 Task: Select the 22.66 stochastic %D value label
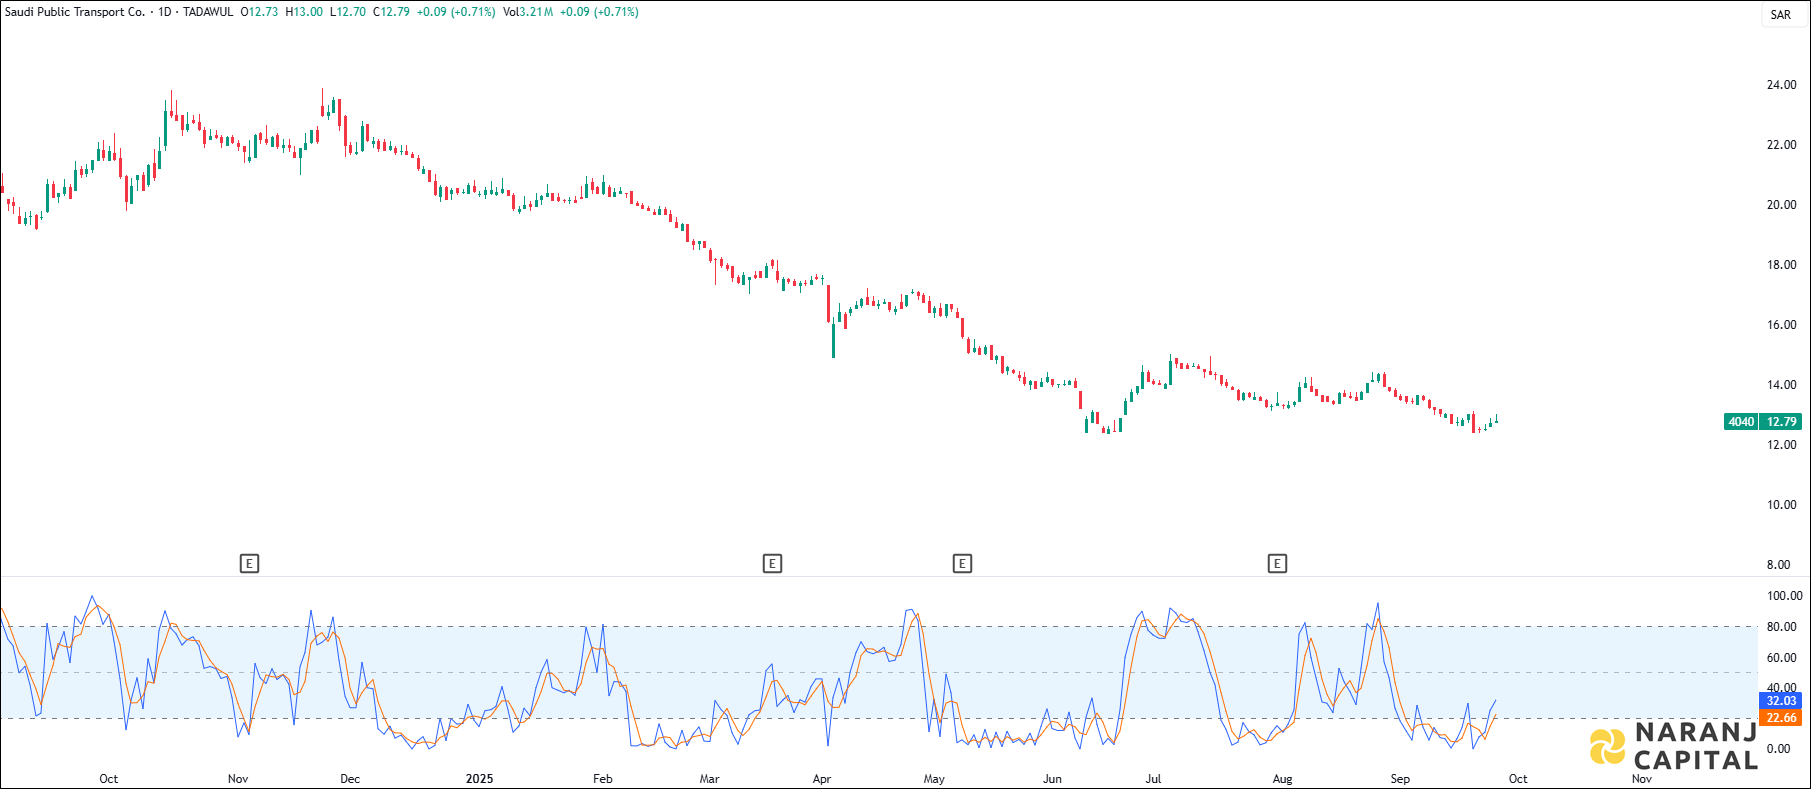click(x=1781, y=718)
